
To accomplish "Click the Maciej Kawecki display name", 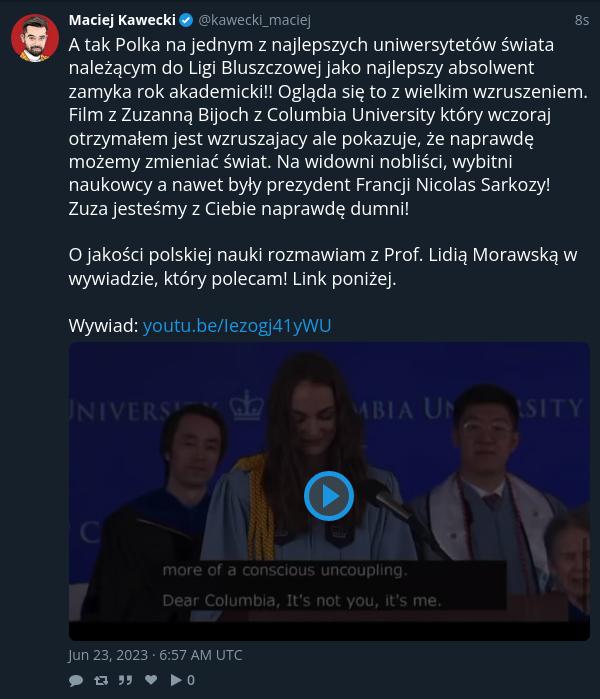I will [x=122, y=20].
